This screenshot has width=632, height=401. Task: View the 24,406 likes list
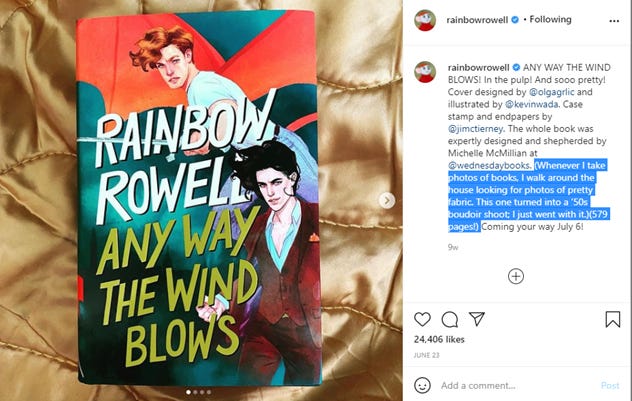point(439,339)
